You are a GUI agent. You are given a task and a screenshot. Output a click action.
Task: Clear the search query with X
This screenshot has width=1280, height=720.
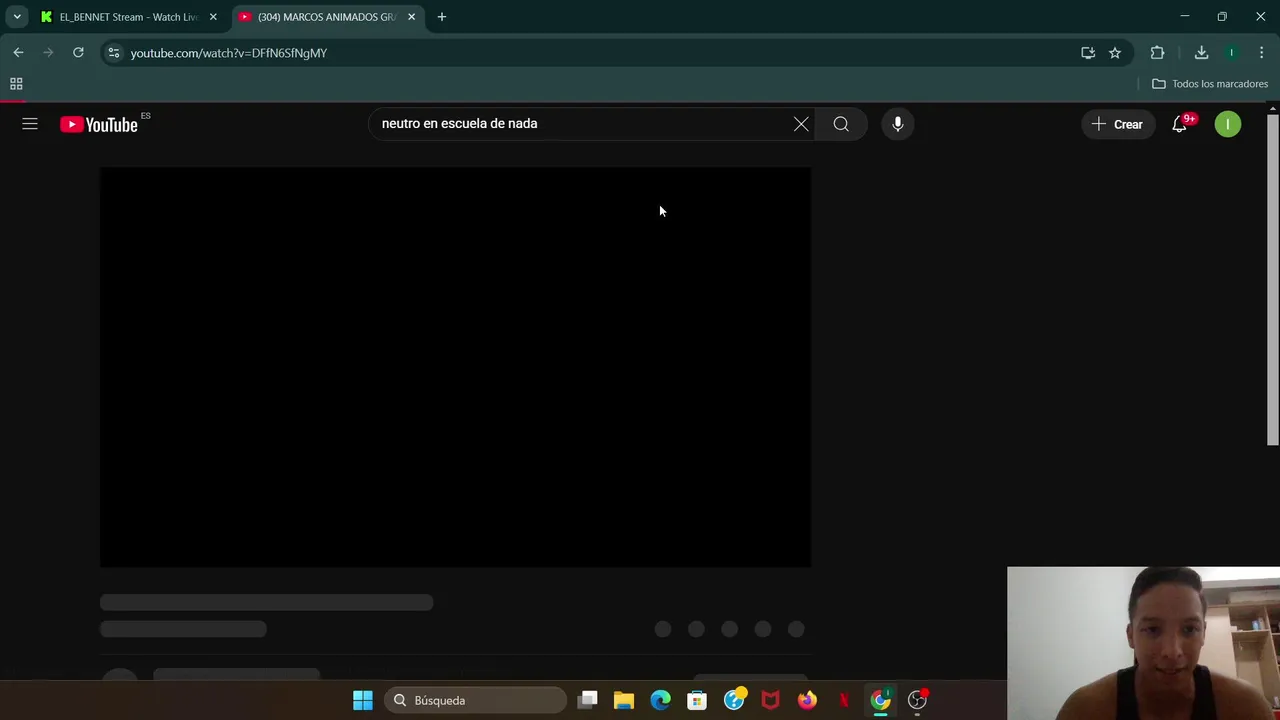coord(801,124)
